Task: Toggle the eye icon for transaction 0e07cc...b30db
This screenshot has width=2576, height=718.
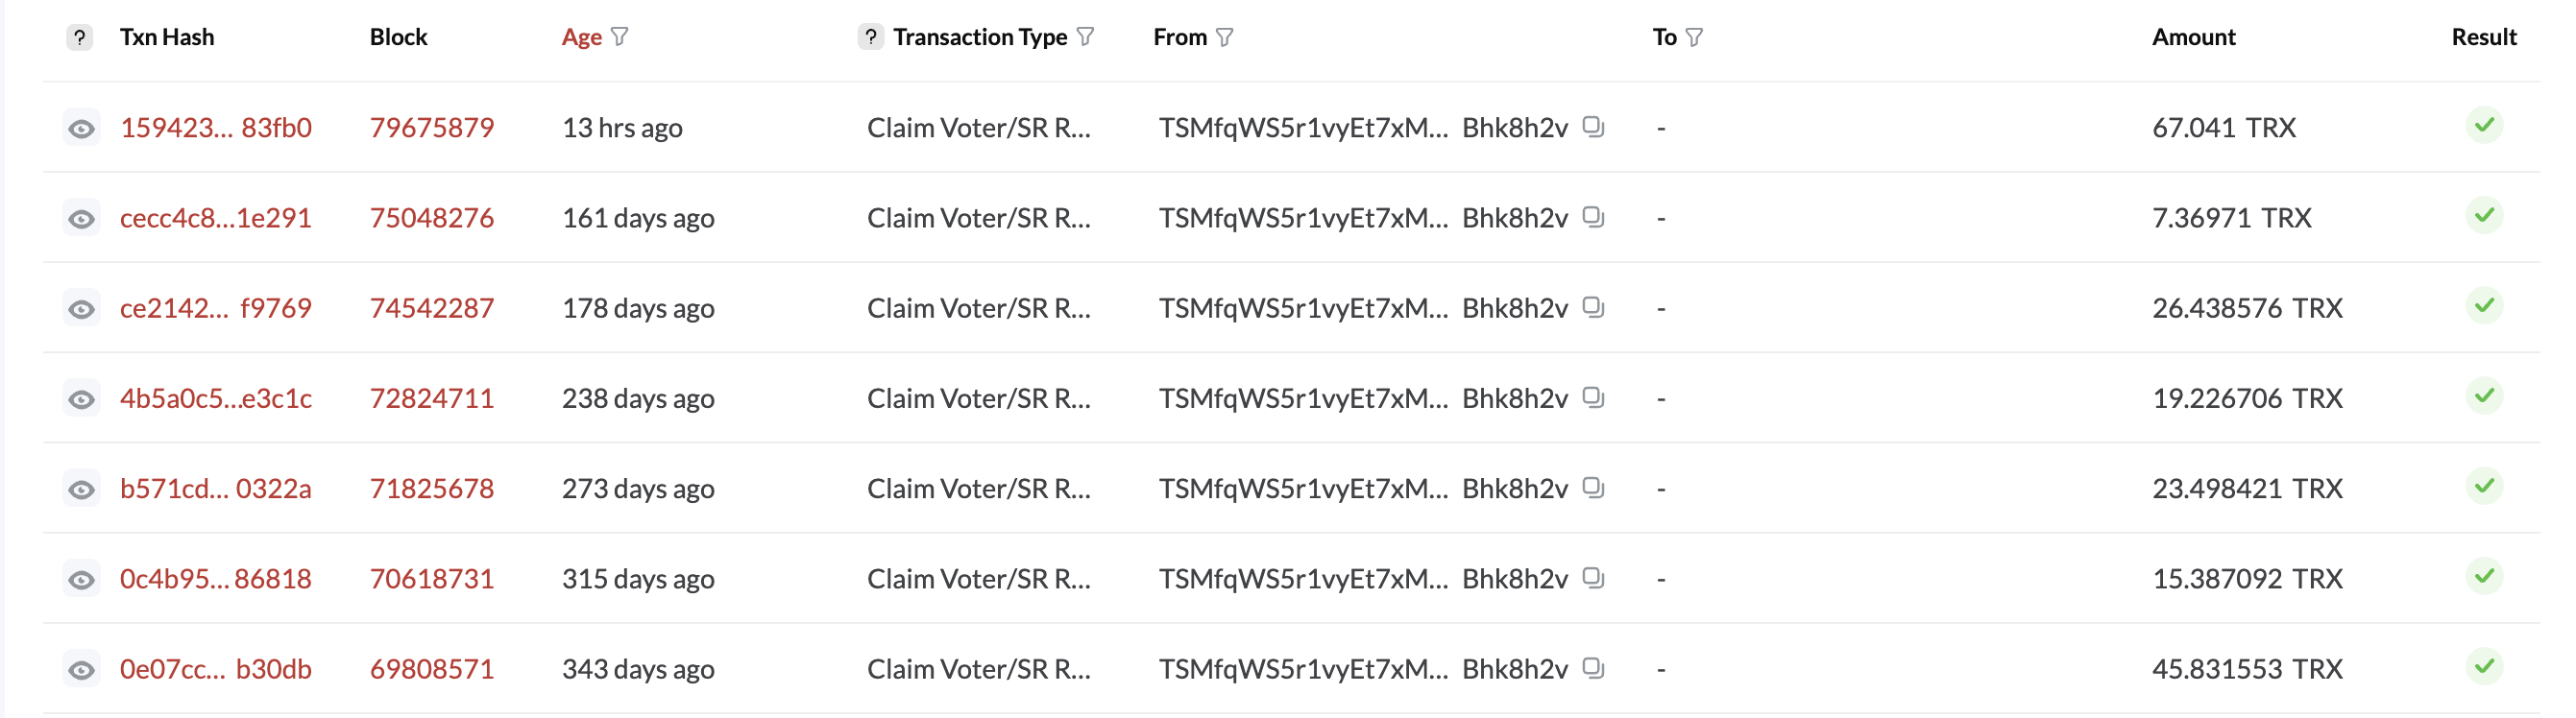Action: pos(82,669)
